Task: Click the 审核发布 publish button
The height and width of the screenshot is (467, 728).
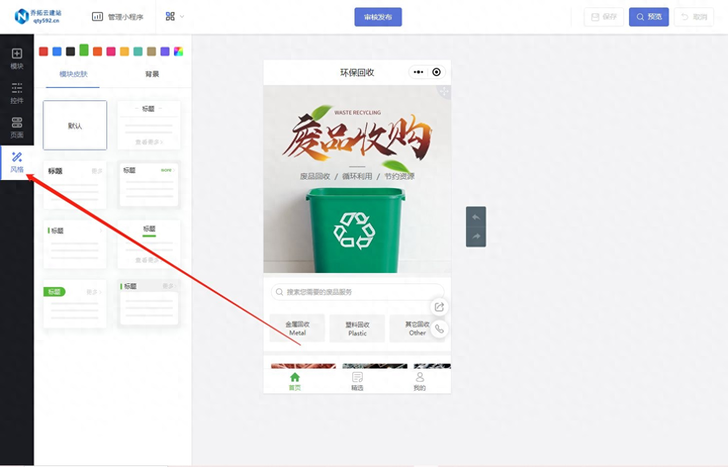Action: [x=378, y=17]
